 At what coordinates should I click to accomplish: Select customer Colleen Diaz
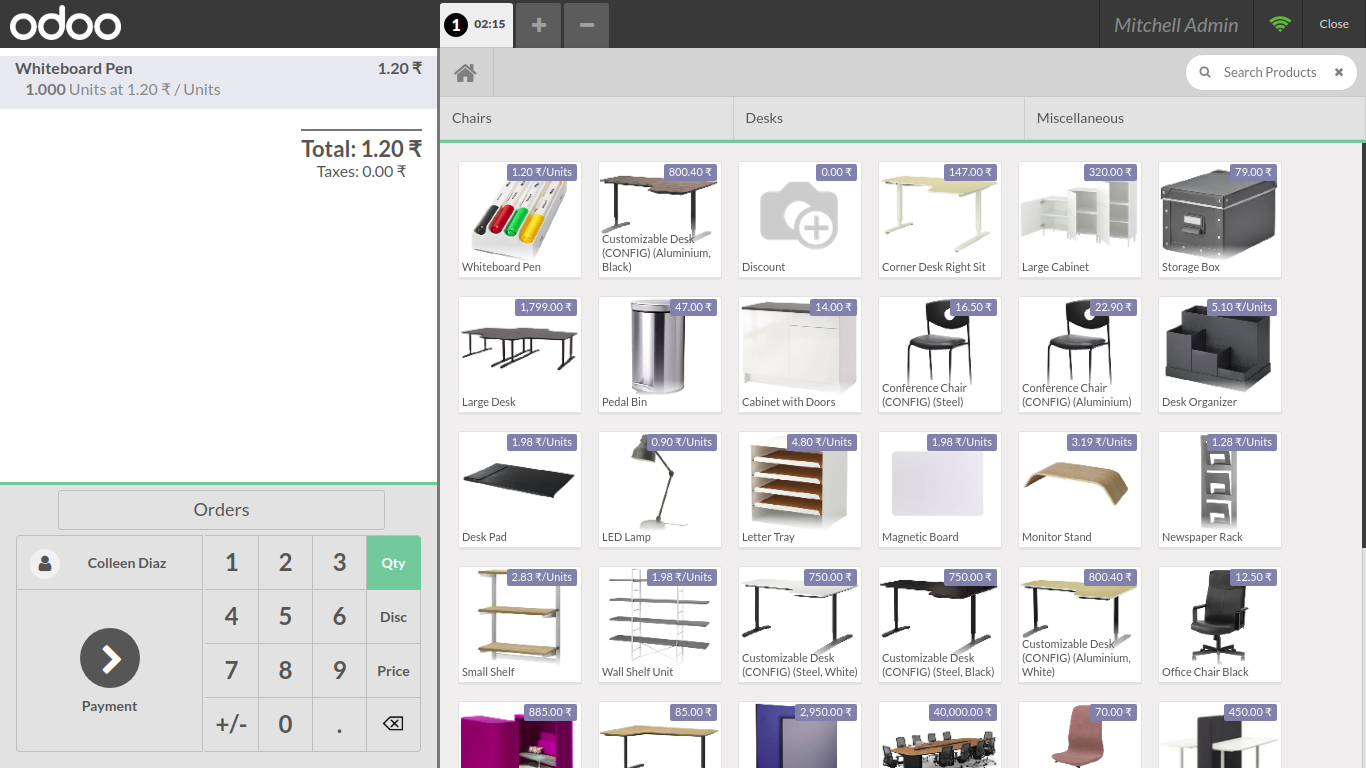pyautogui.click(x=110, y=563)
